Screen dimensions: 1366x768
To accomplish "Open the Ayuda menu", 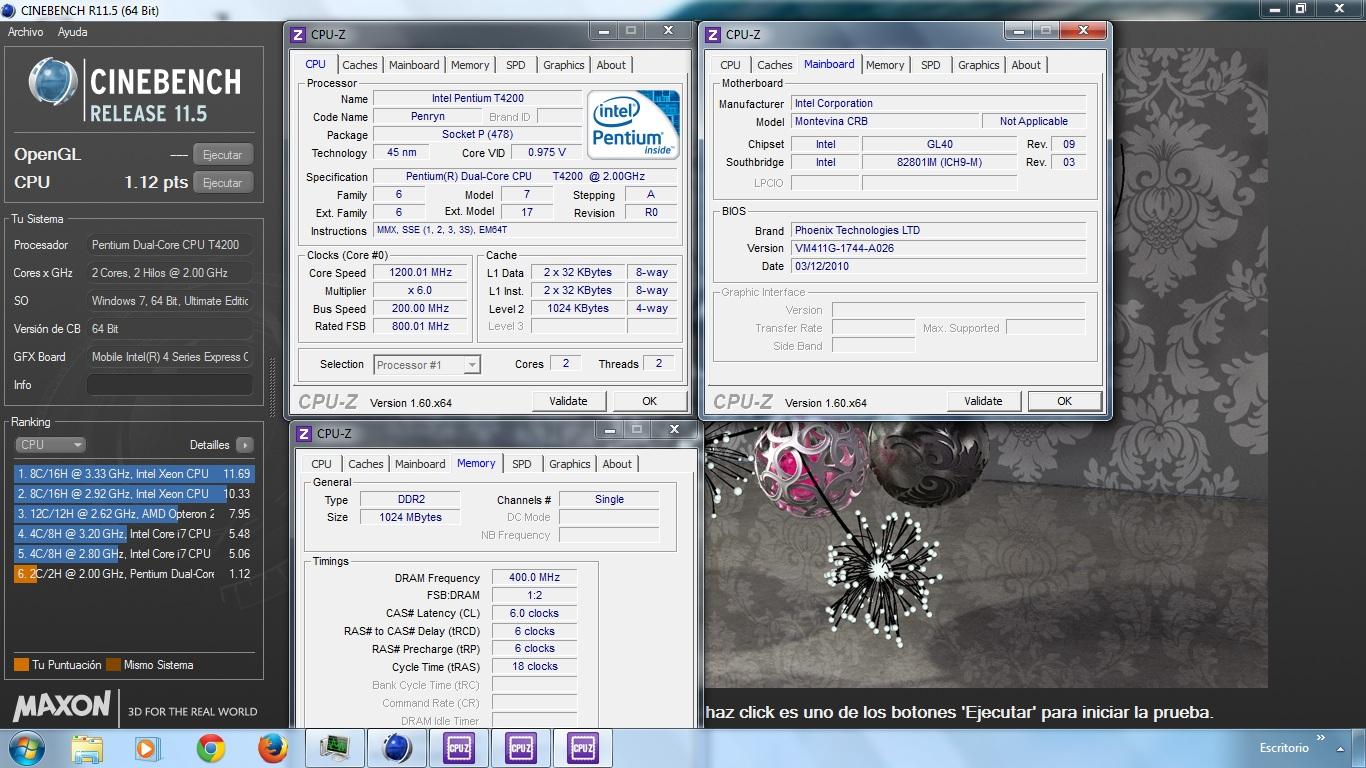I will click(x=72, y=32).
